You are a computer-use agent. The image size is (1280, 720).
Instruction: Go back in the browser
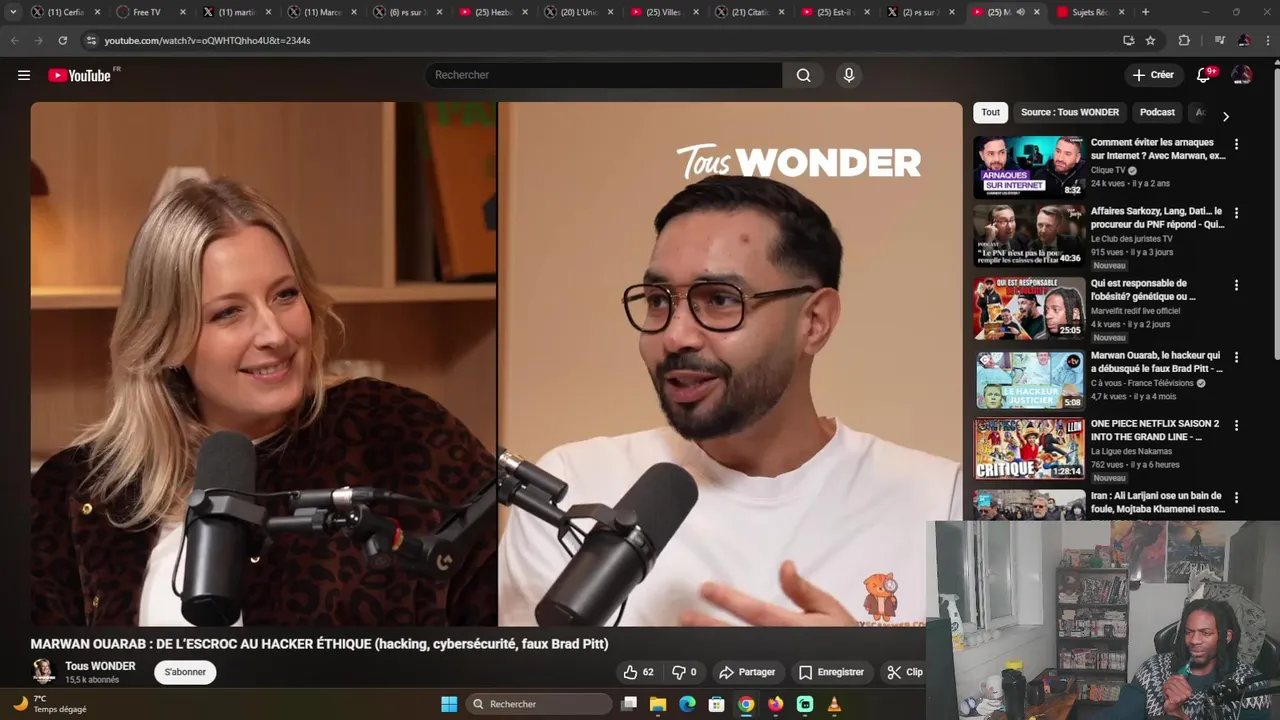point(14,40)
